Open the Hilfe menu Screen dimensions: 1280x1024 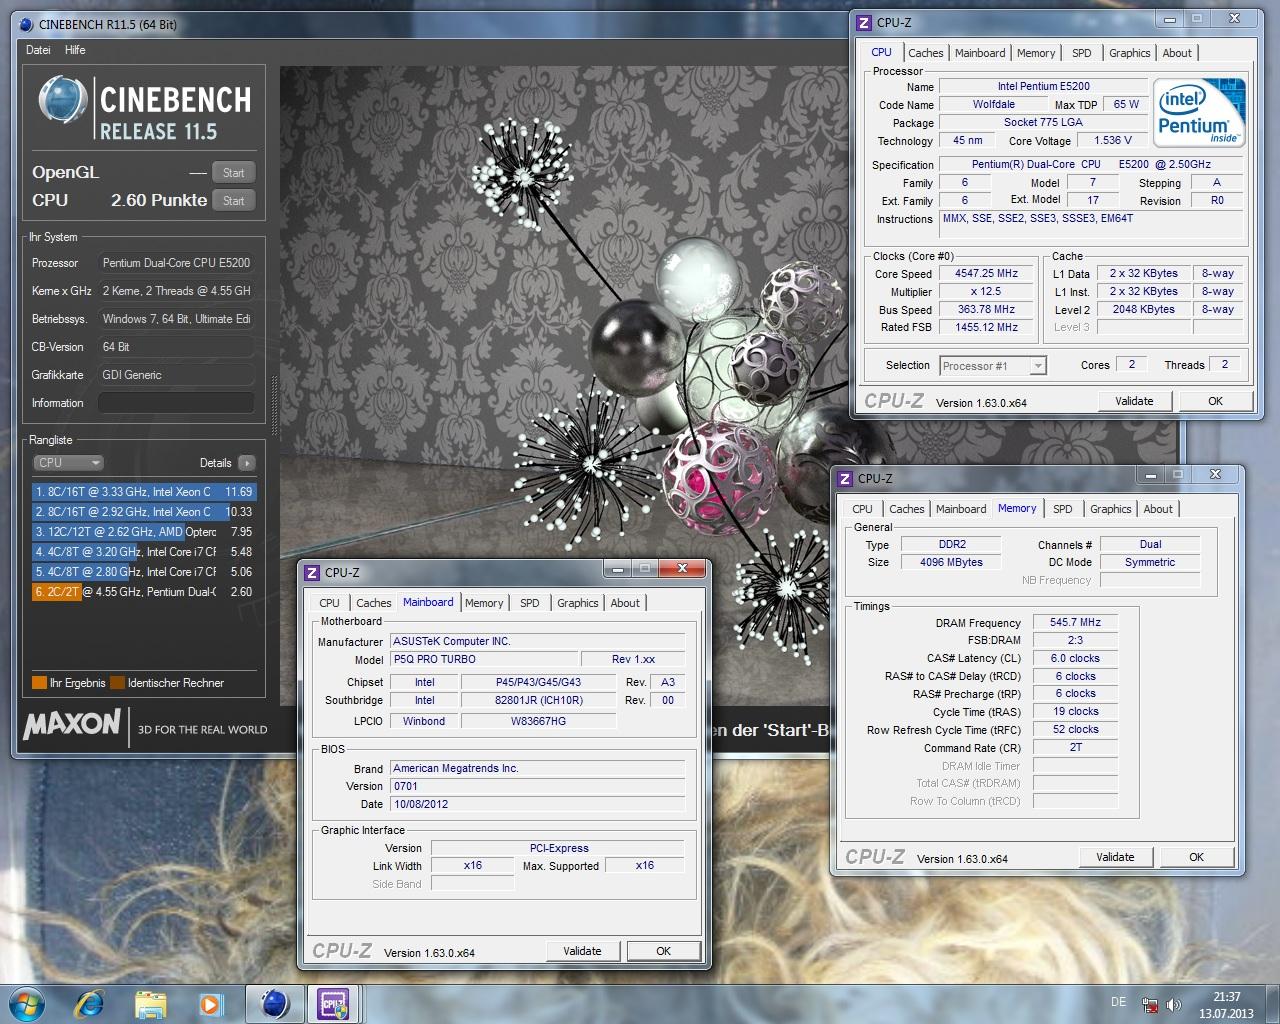75,50
